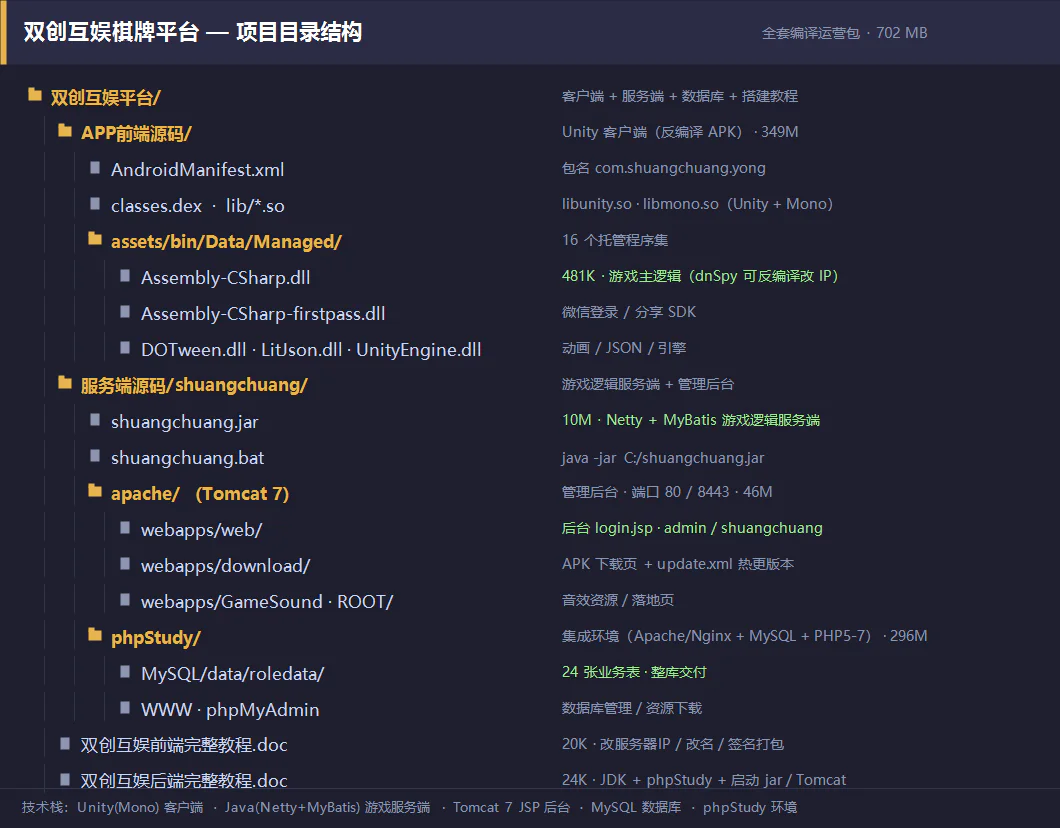This screenshot has height=828, width=1060.
Task: Select shuangchuang.jar file name
Action: coord(185,422)
